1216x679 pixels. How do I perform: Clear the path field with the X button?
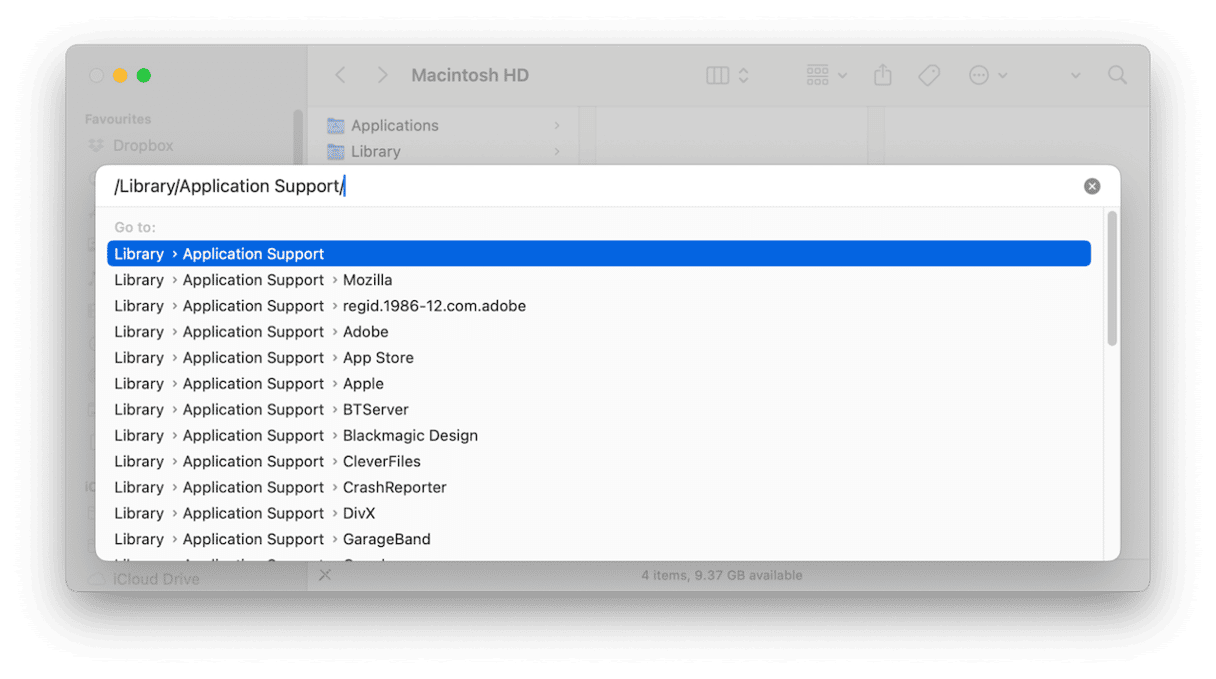(x=1091, y=185)
